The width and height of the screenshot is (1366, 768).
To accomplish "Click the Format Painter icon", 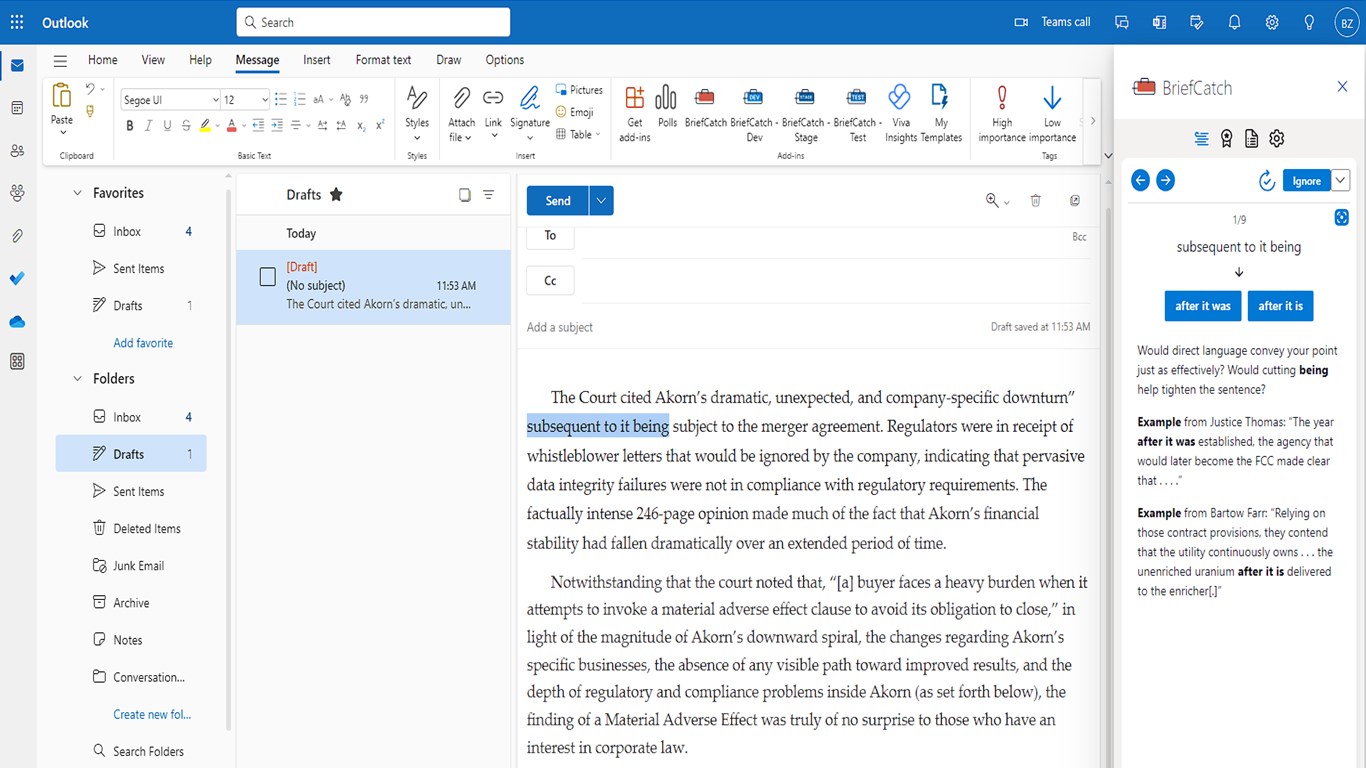I will point(91,112).
